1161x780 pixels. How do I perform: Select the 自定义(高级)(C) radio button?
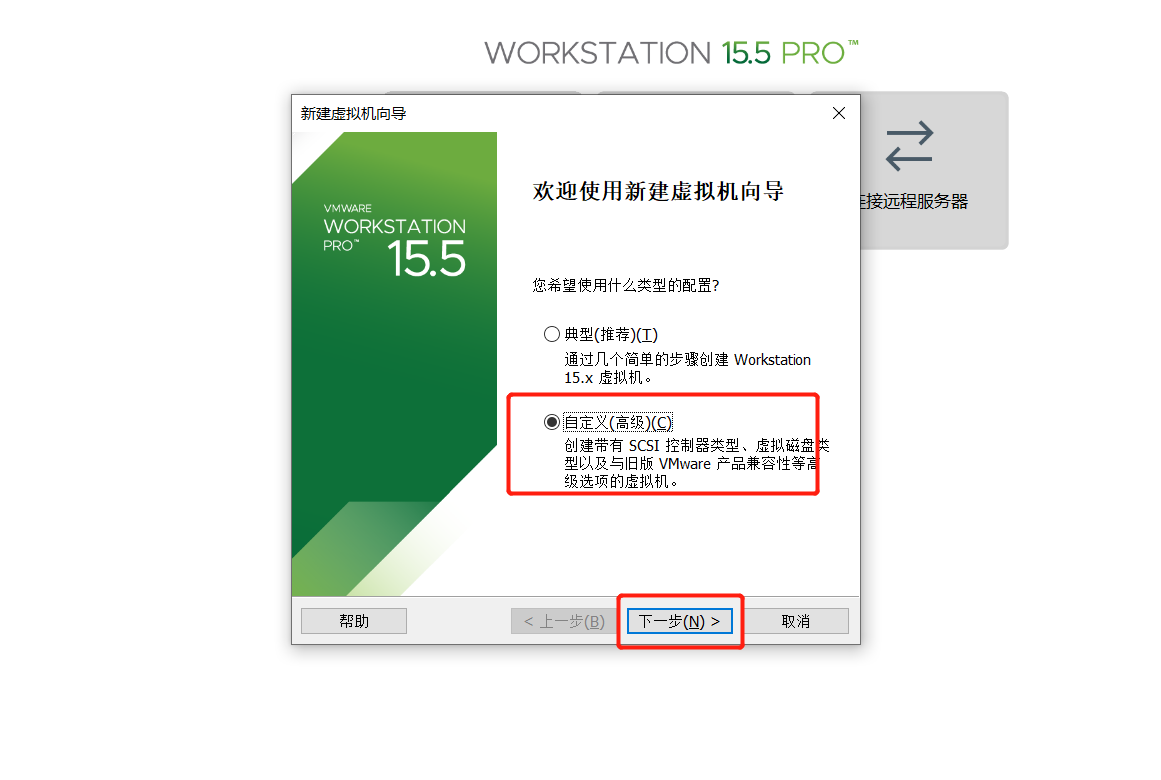(552, 422)
